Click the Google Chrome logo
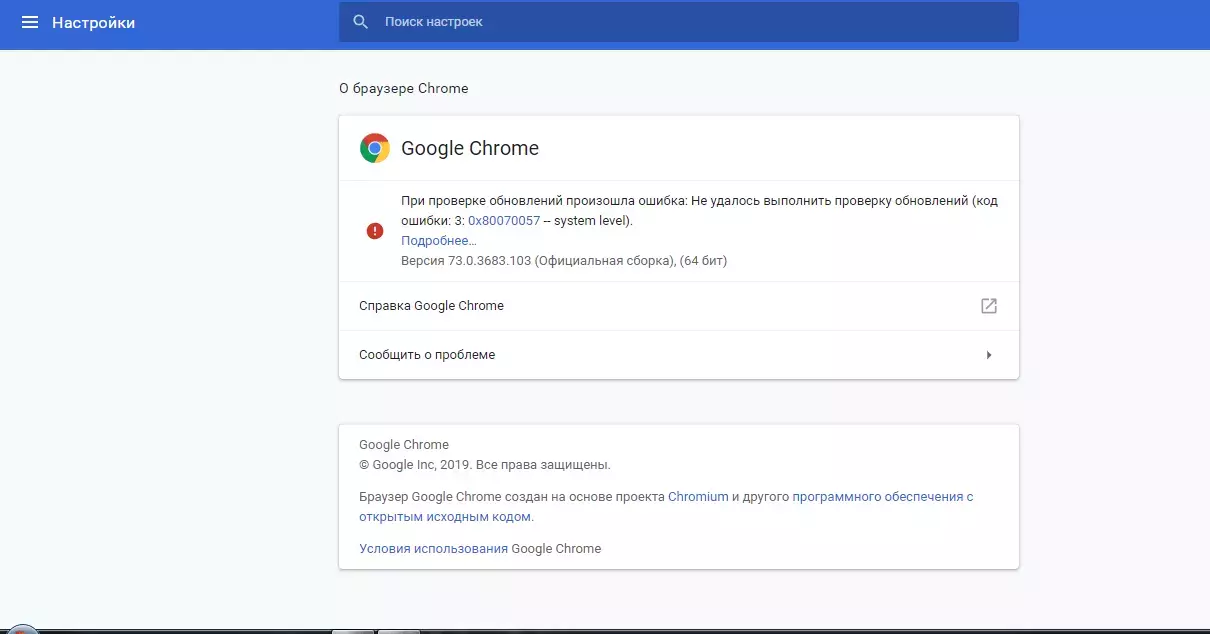 [375, 149]
